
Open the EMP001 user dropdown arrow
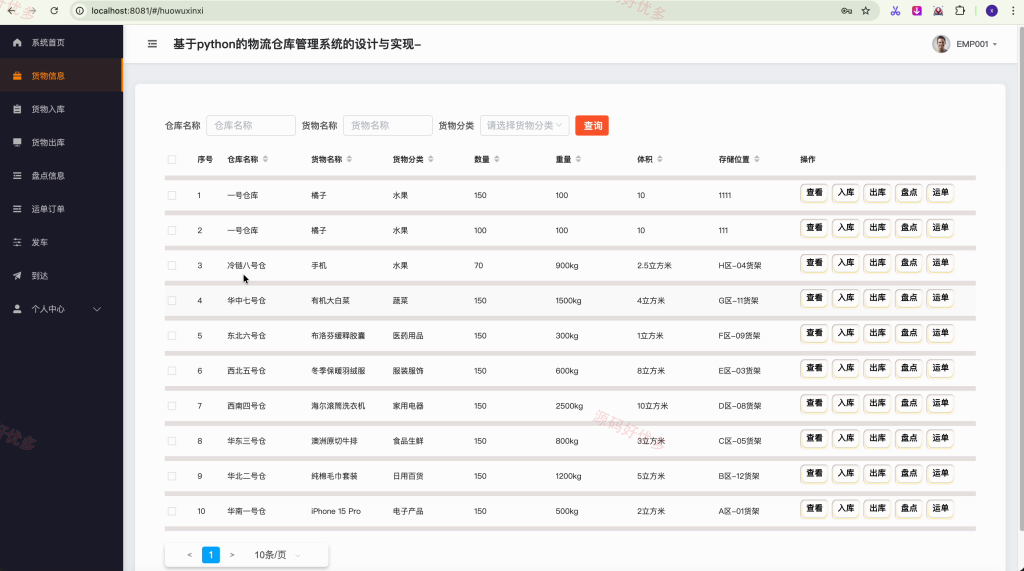pos(995,44)
